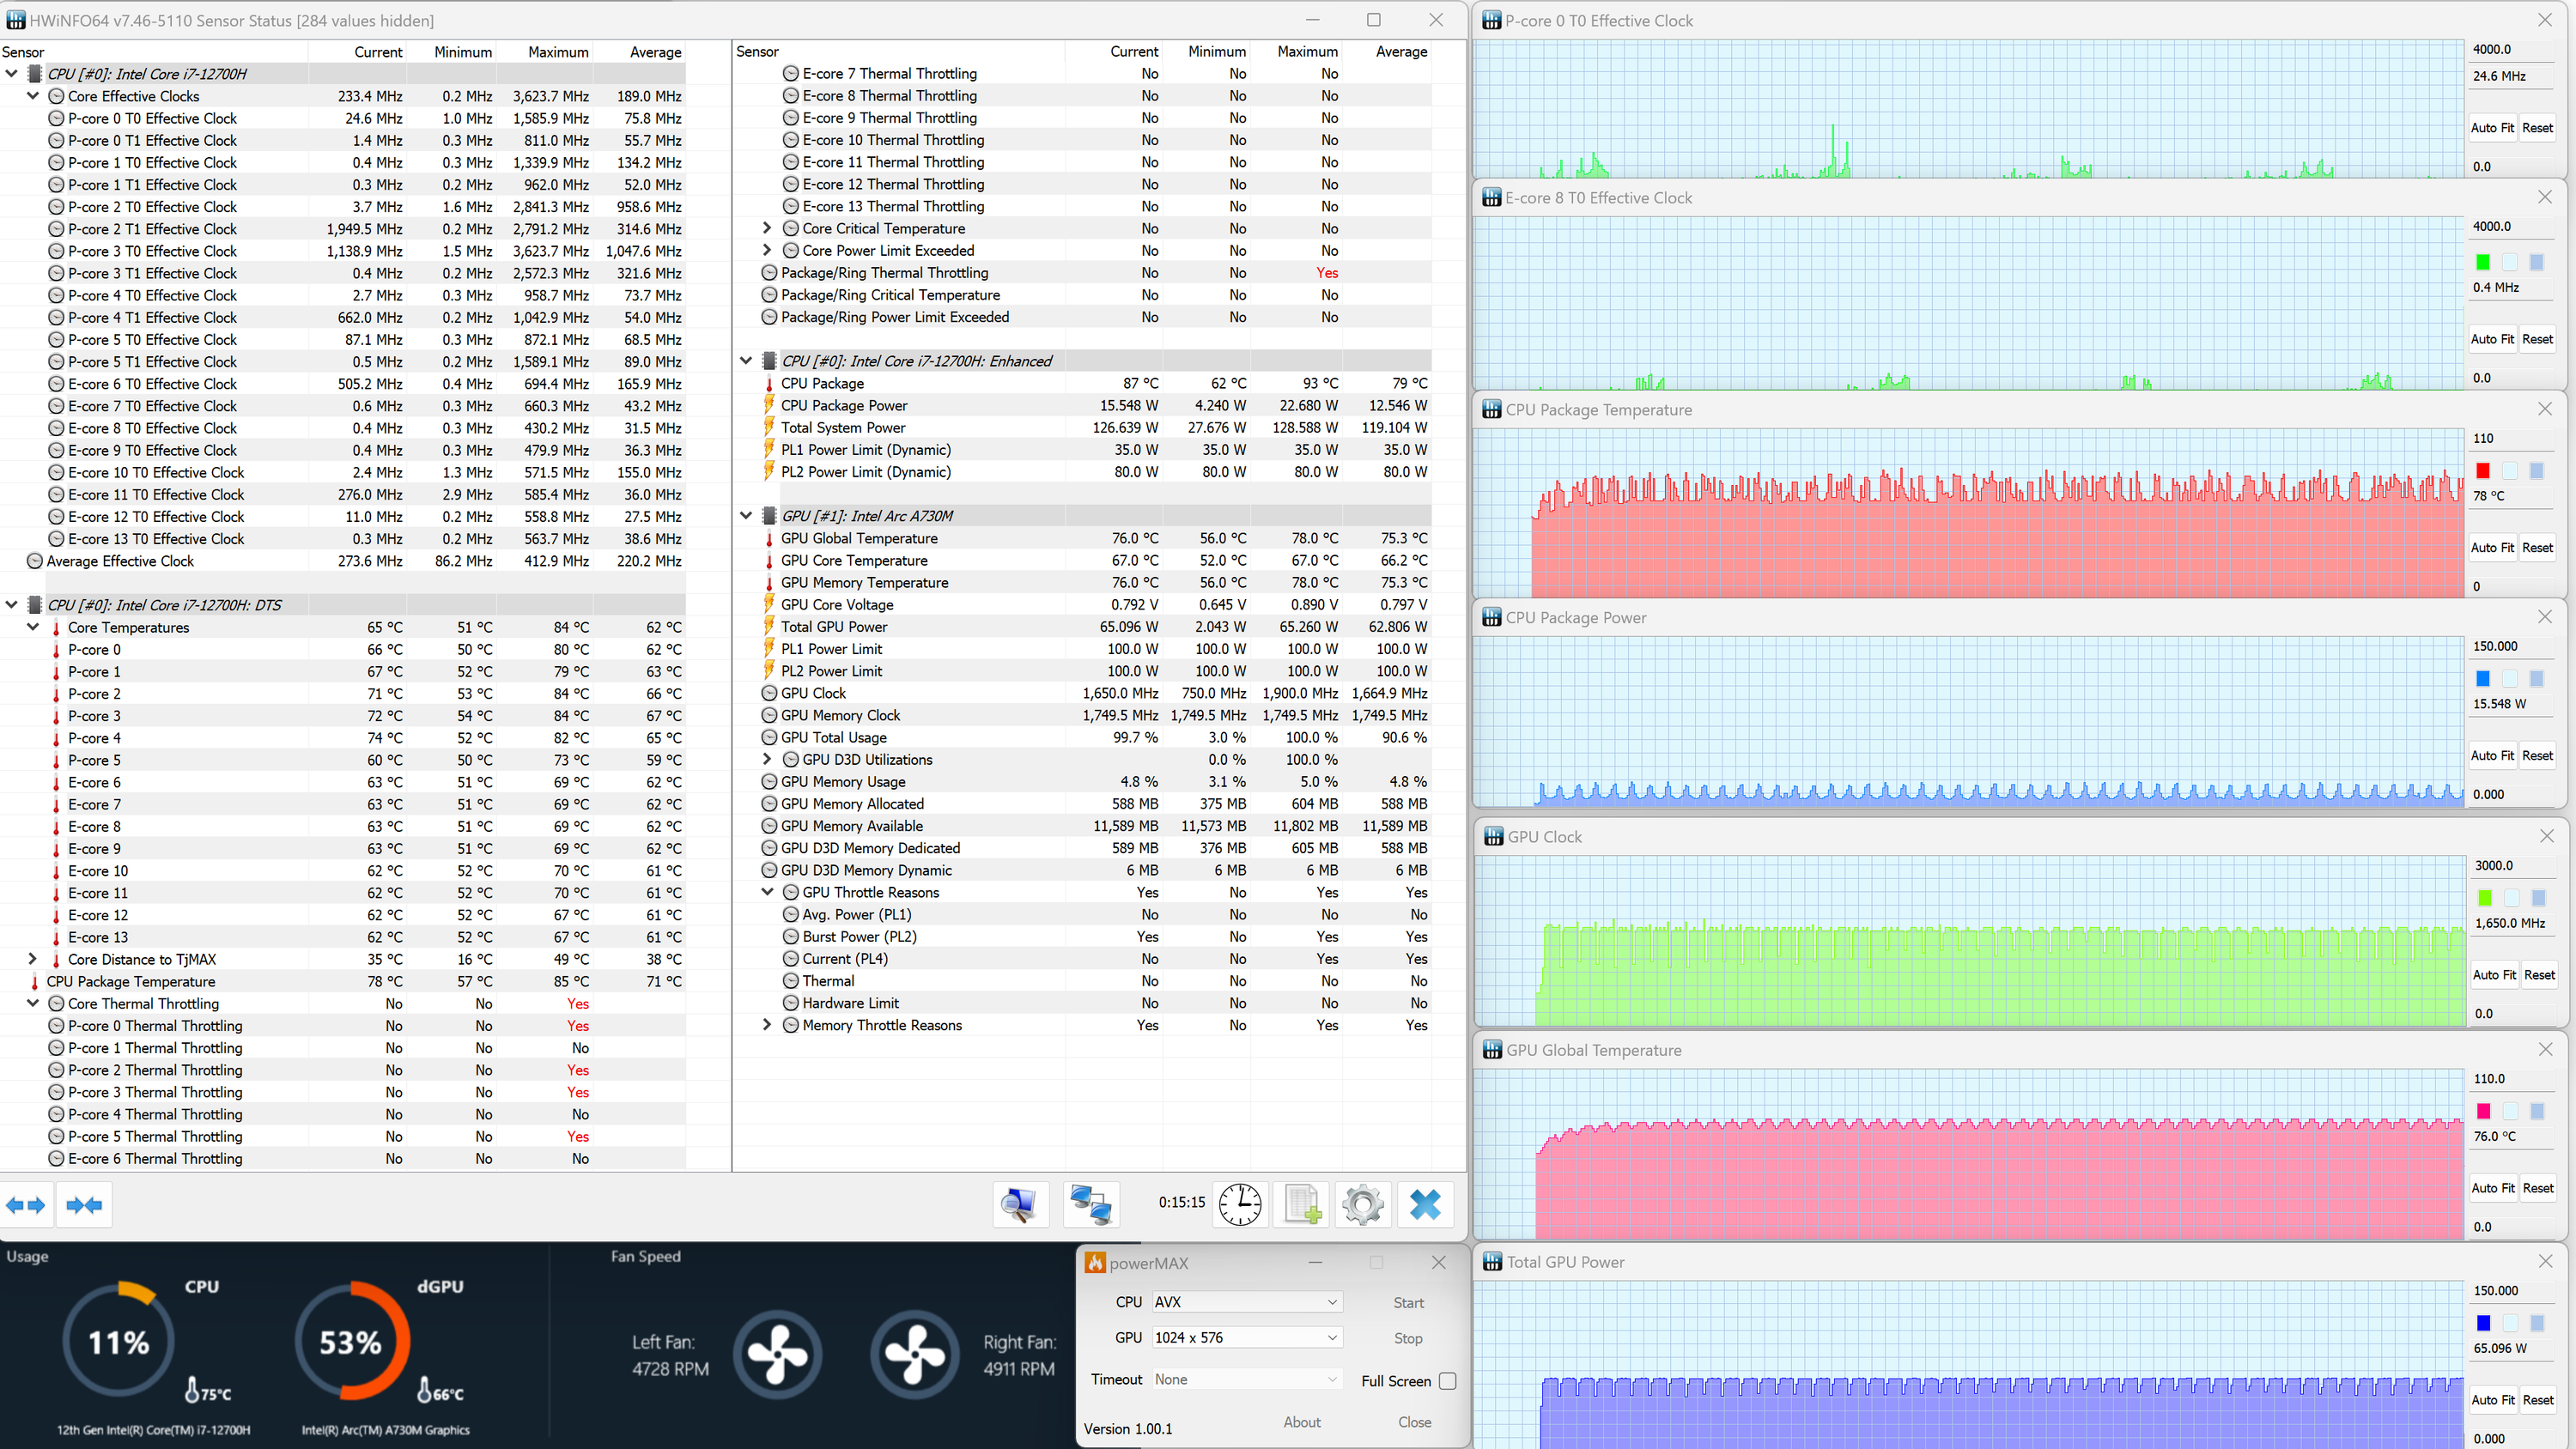Open sensor settings gear icon

[x=1363, y=1204]
